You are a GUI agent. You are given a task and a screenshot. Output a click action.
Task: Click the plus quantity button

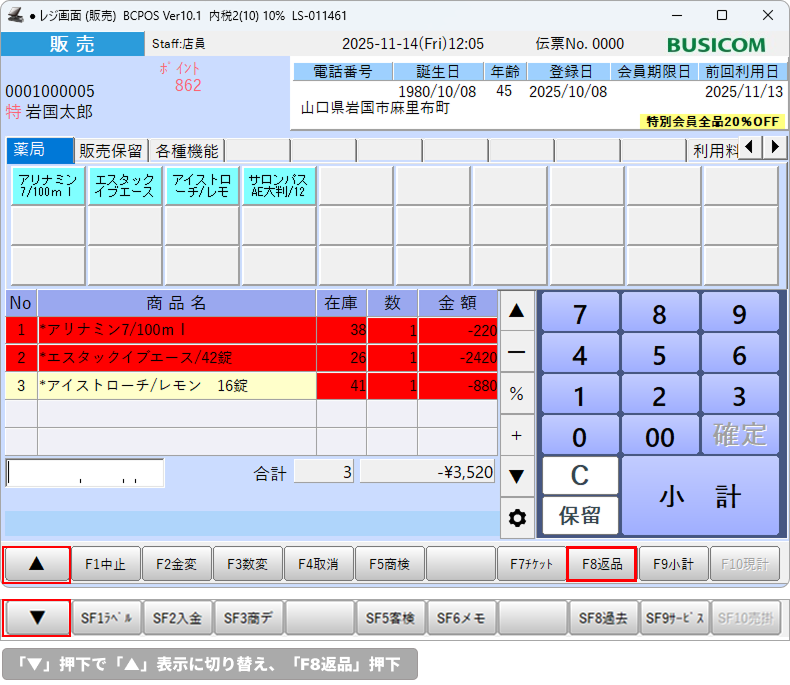coord(516,435)
